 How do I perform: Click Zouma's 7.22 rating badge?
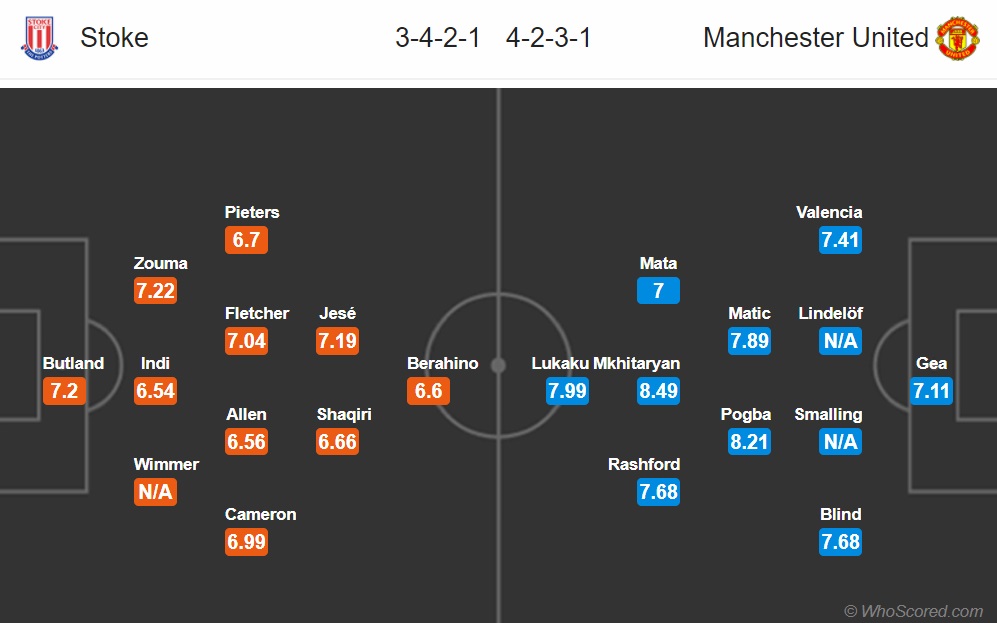pos(155,291)
